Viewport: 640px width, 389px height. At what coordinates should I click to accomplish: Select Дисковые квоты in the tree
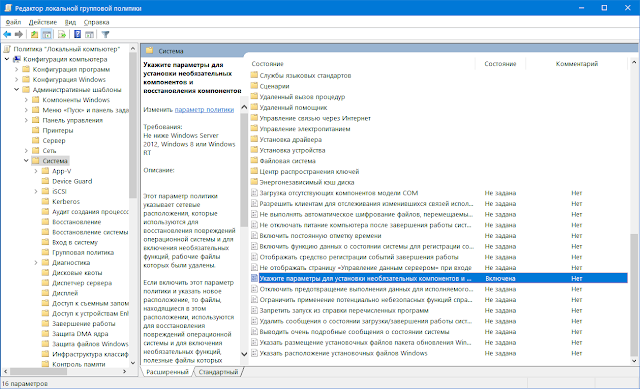pos(77,273)
